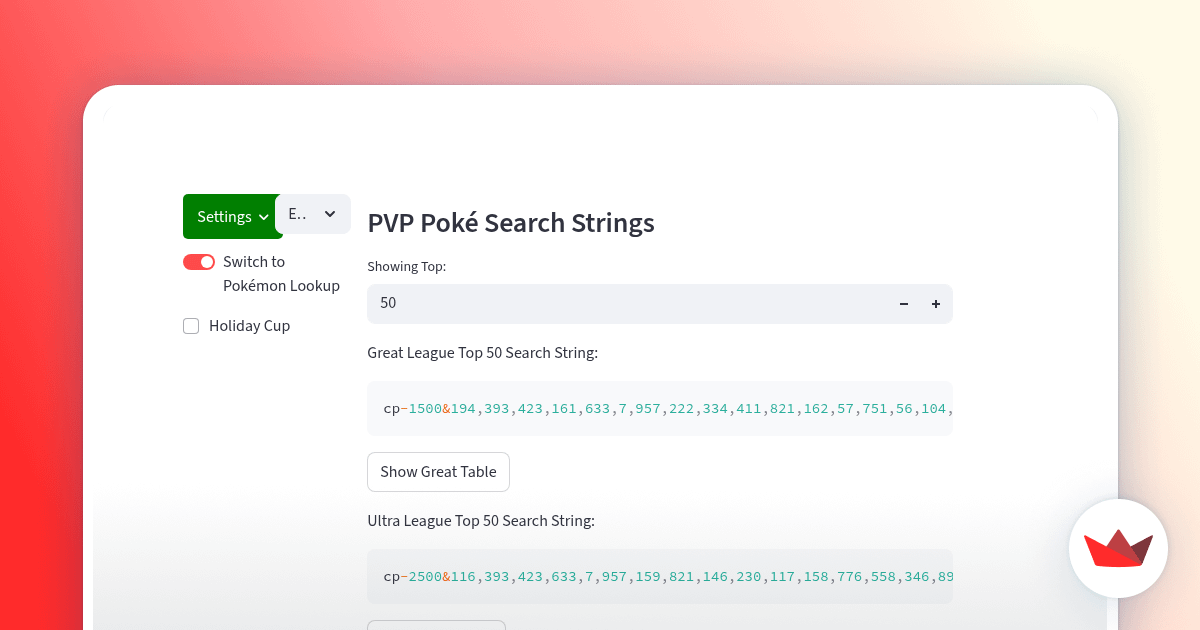
Task: Click the 'Showing Top:' field label
Action: pos(406,267)
